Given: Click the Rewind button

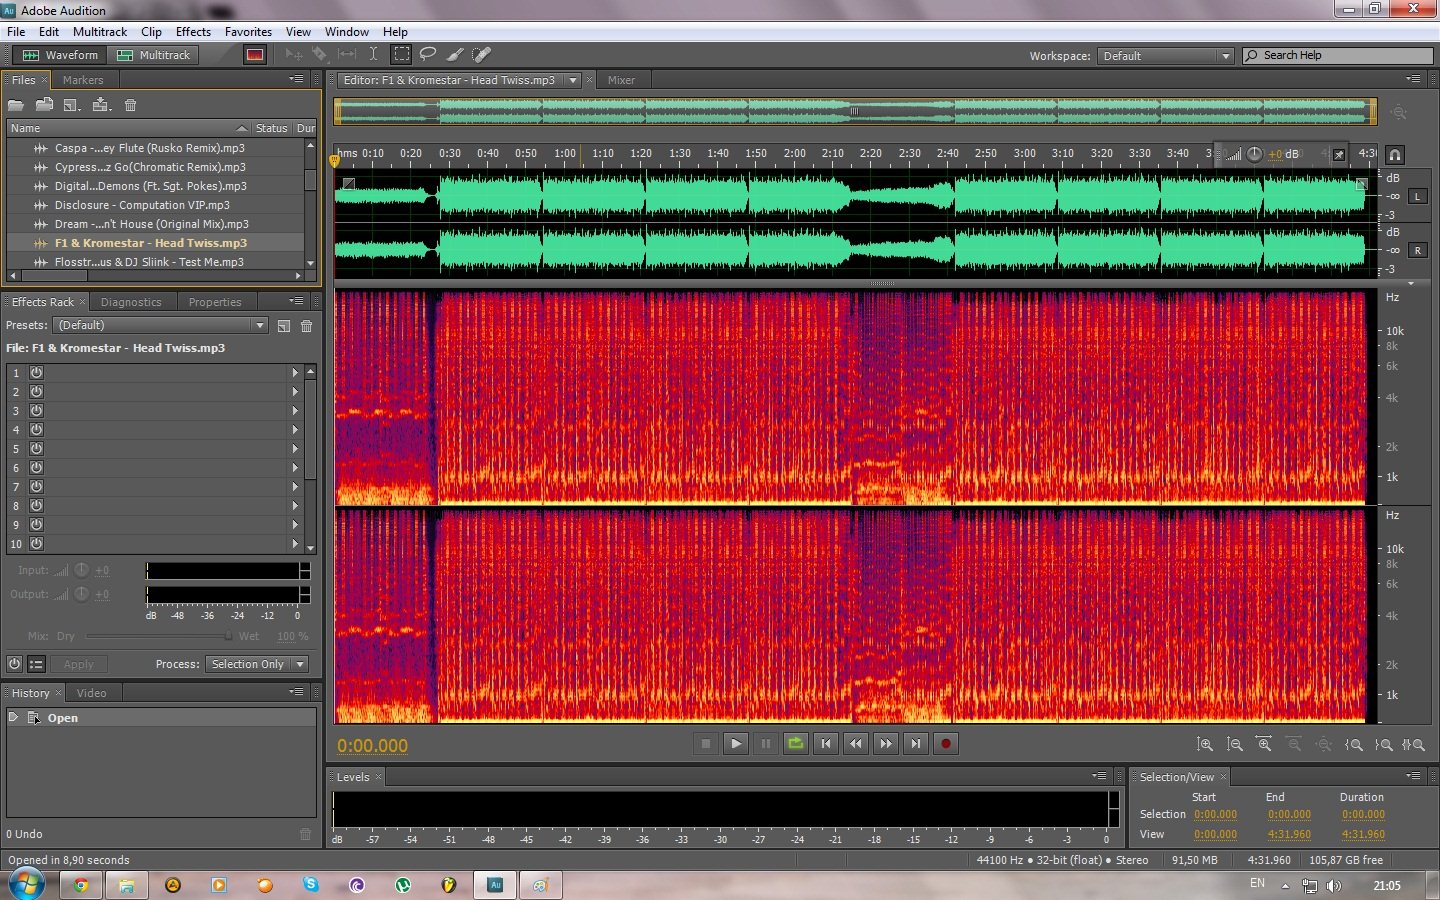Looking at the screenshot, I should 856,744.
